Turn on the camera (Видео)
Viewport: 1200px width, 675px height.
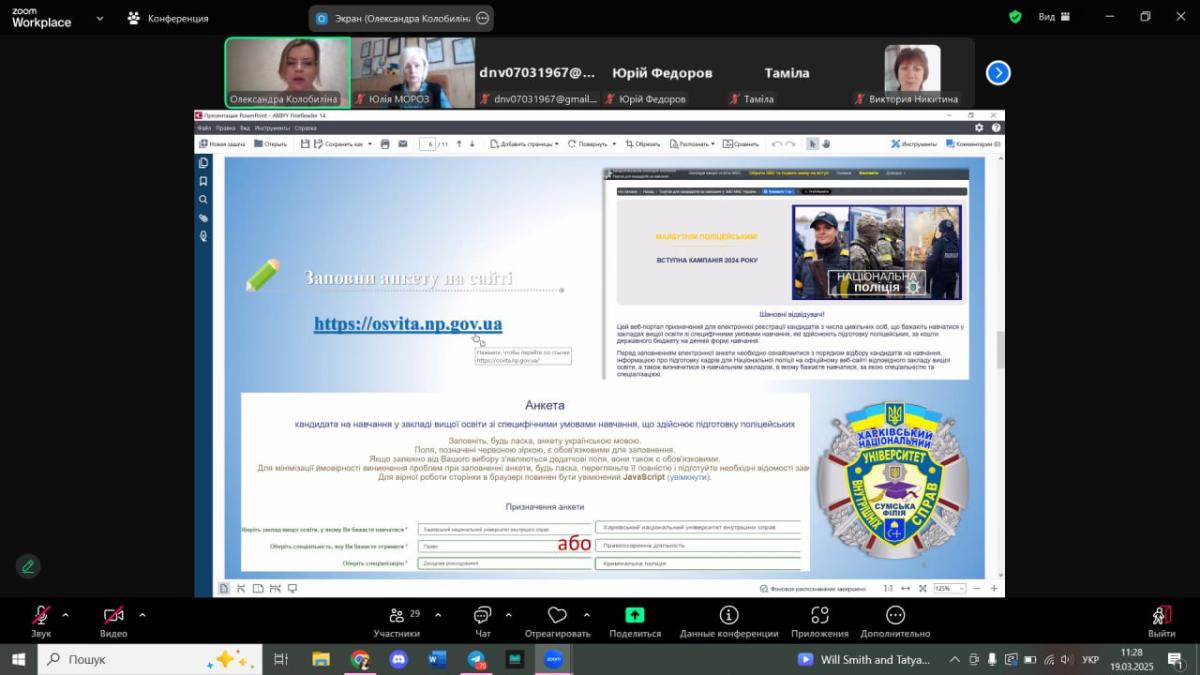(113, 616)
